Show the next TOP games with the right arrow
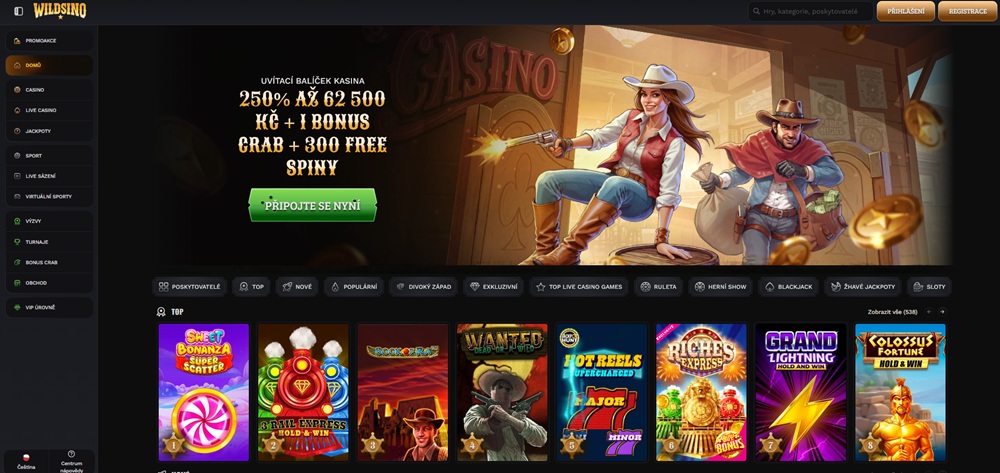Viewport: 1000px width, 473px height. click(942, 312)
